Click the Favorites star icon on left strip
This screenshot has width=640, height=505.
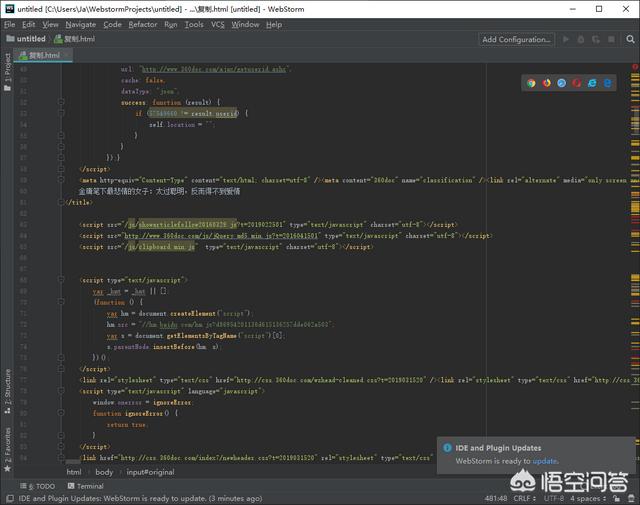coord(7,468)
